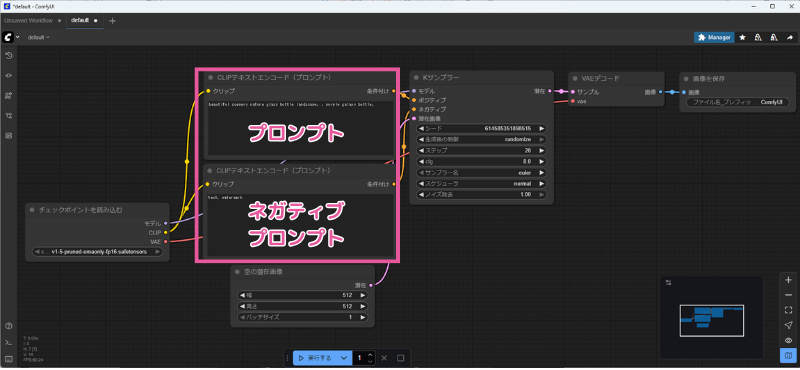The image size is (800, 370).
Task: Next sampler via euler right arrow
Action: coord(541,172)
